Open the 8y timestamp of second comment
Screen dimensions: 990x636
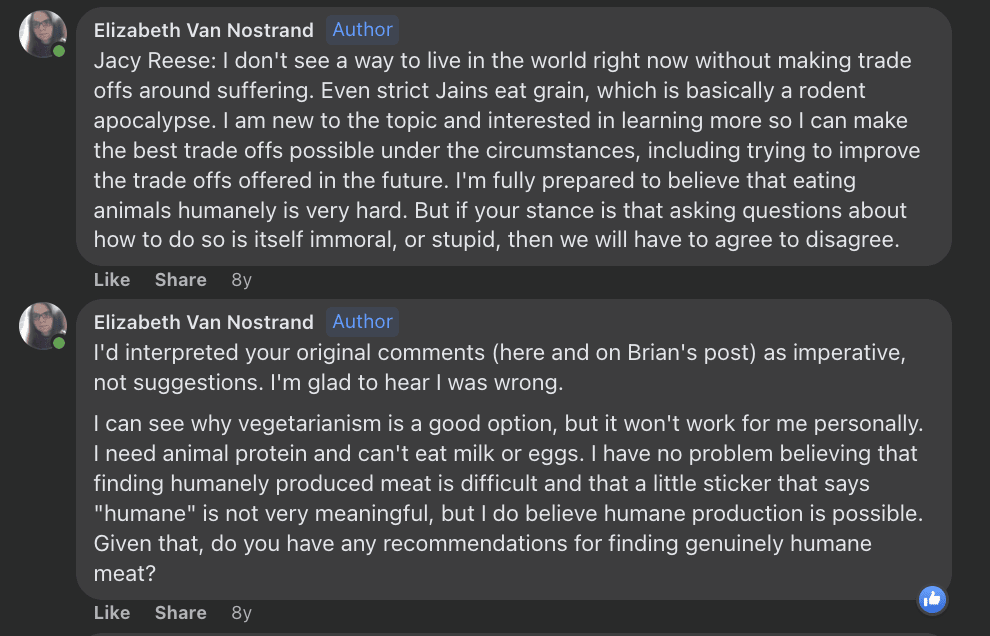click(x=241, y=613)
